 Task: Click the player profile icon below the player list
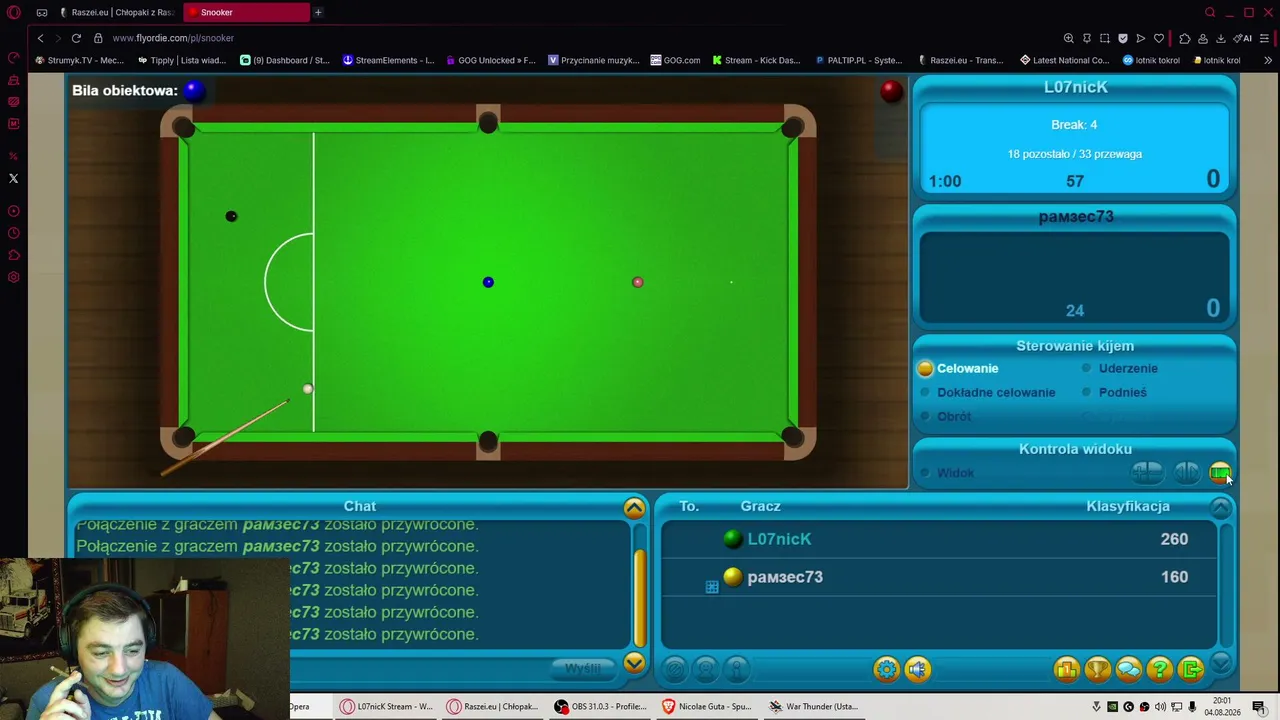click(706, 669)
